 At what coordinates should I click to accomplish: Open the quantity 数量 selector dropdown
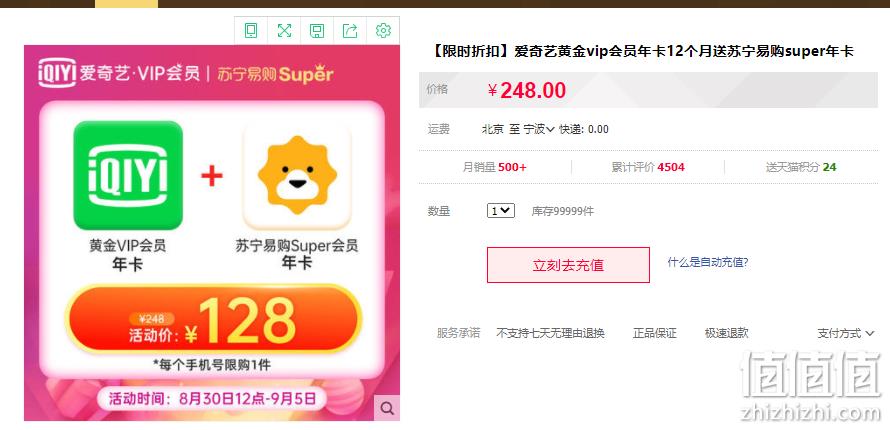(501, 210)
